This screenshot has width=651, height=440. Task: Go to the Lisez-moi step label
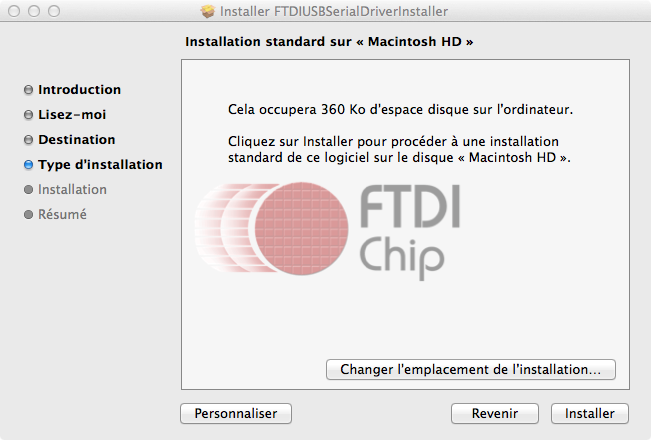(x=71, y=115)
